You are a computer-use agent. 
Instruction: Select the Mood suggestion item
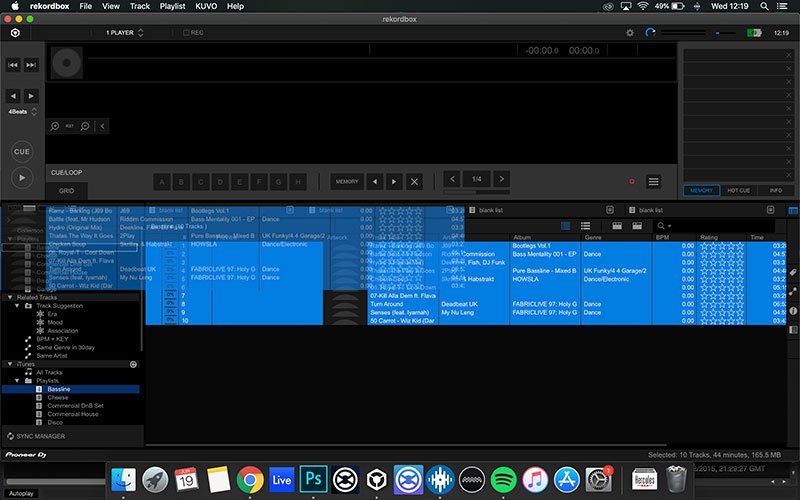coord(55,322)
